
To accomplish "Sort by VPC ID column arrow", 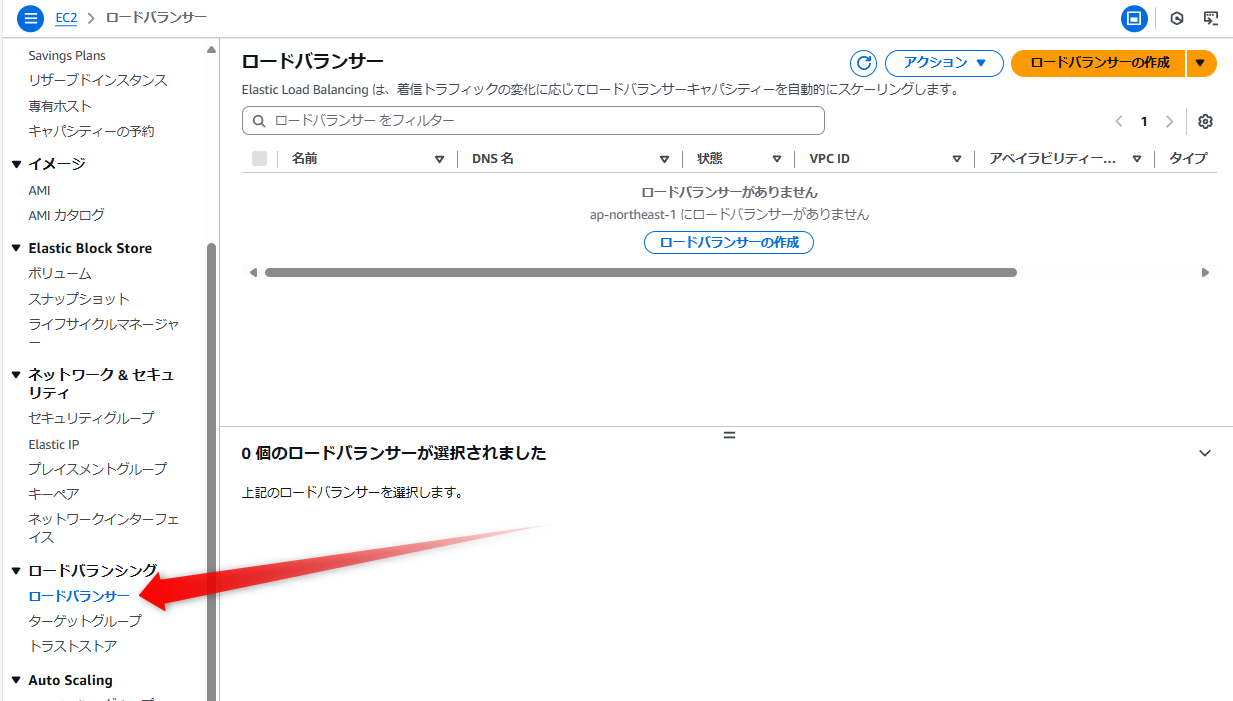I will coord(957,159).
